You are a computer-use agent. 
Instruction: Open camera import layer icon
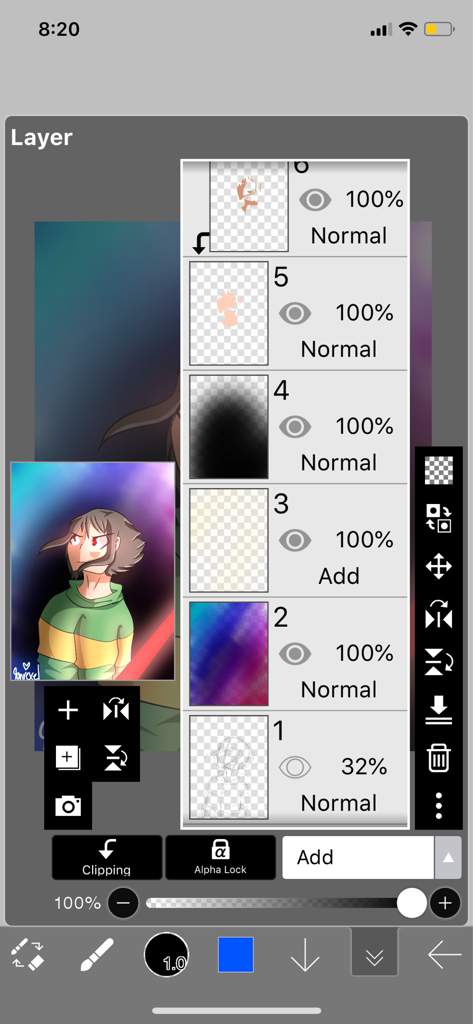click(68, 807)
